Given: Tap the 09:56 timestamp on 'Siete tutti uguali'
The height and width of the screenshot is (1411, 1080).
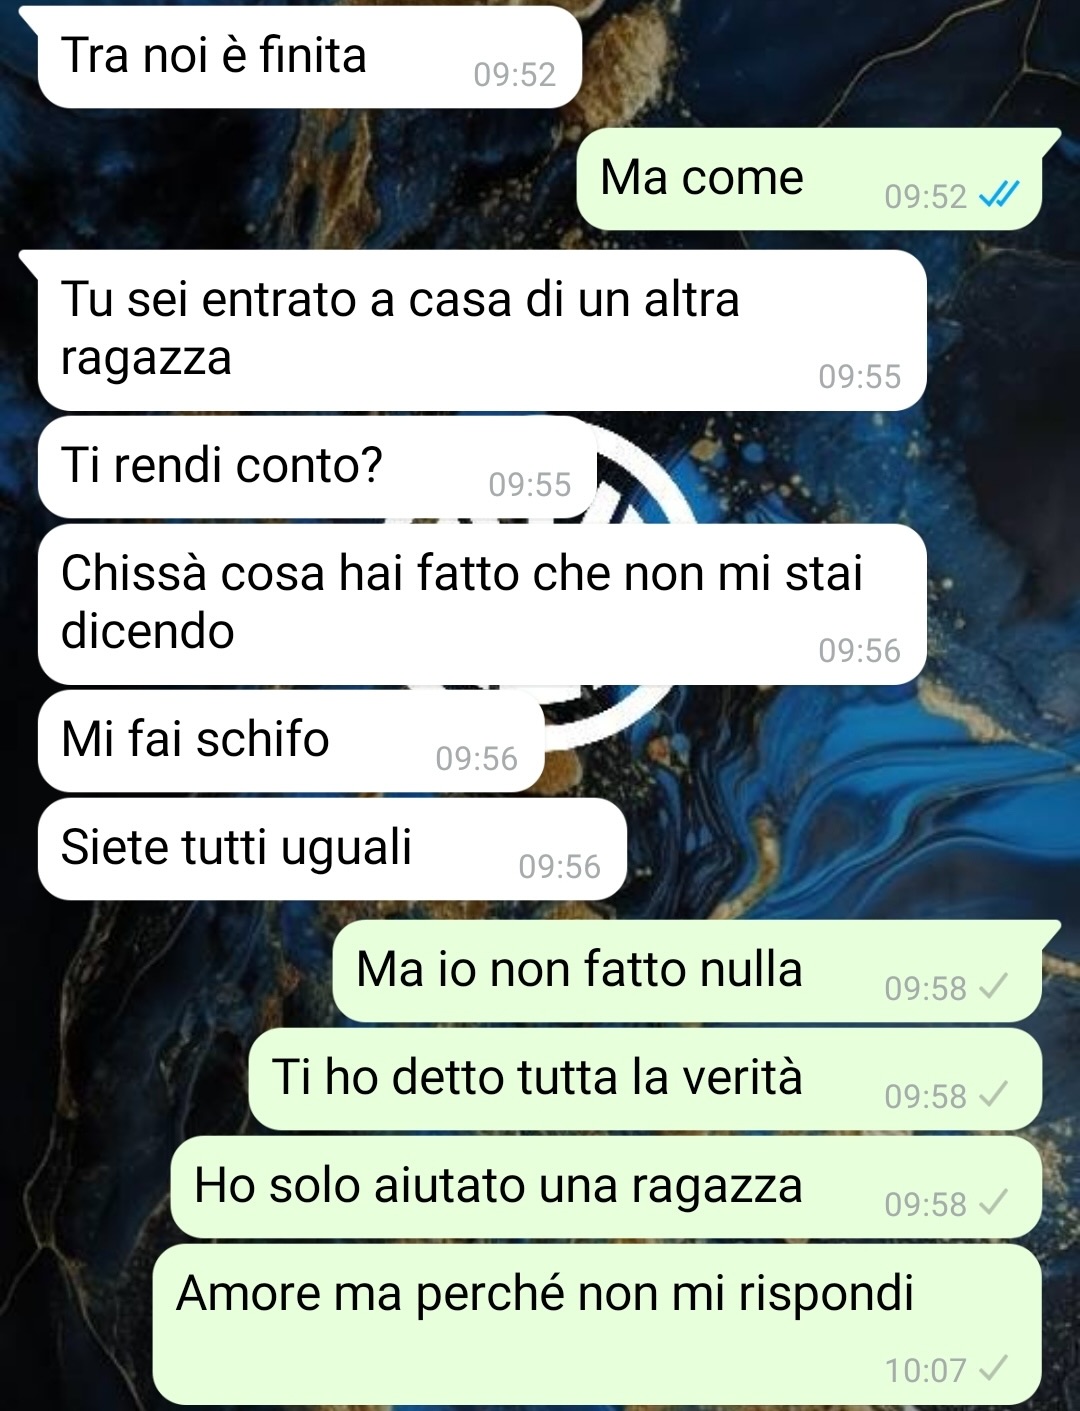Looking at the screenshot, I should [x=559, y=866].
